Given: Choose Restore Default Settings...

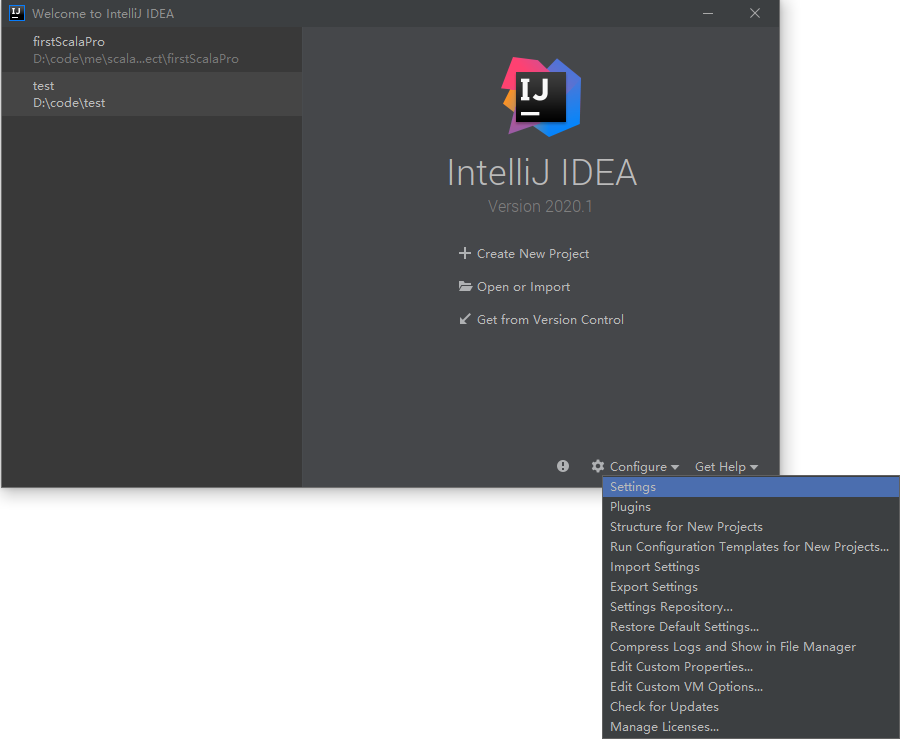Looking at the screenshot, I should tap(751, 626).
